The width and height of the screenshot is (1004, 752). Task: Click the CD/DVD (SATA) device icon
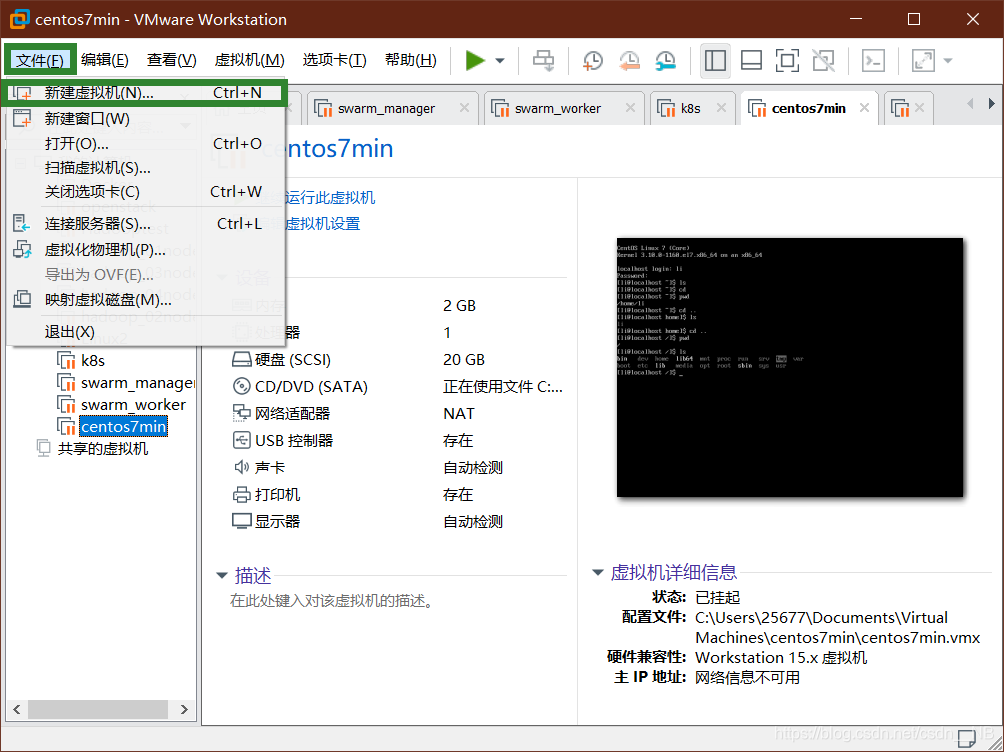(x=241, y=386)
